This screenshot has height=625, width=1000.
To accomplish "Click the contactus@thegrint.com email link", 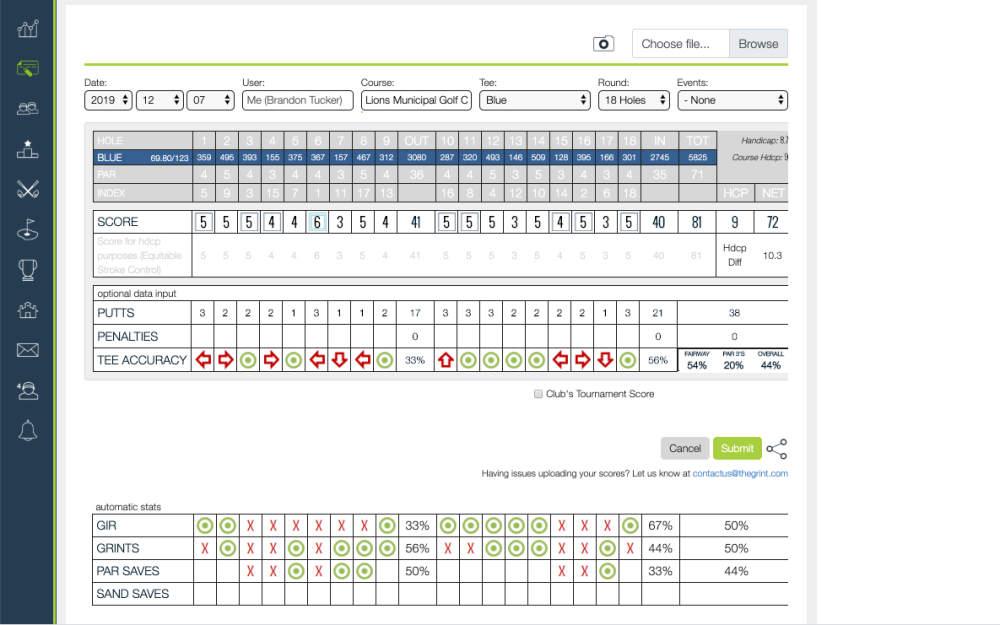I will click(x=739, y=473).
